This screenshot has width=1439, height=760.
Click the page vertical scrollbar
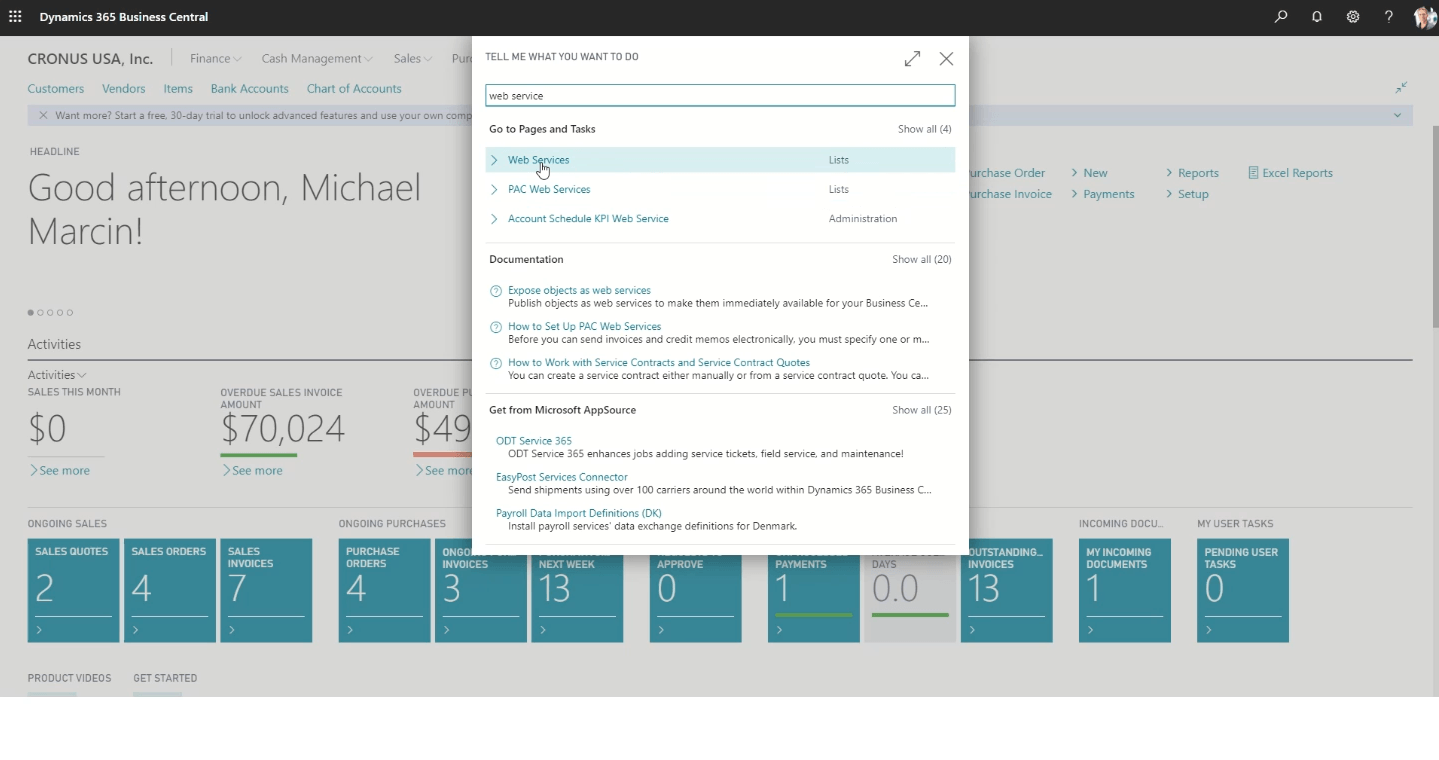(x=1434, y=228)
